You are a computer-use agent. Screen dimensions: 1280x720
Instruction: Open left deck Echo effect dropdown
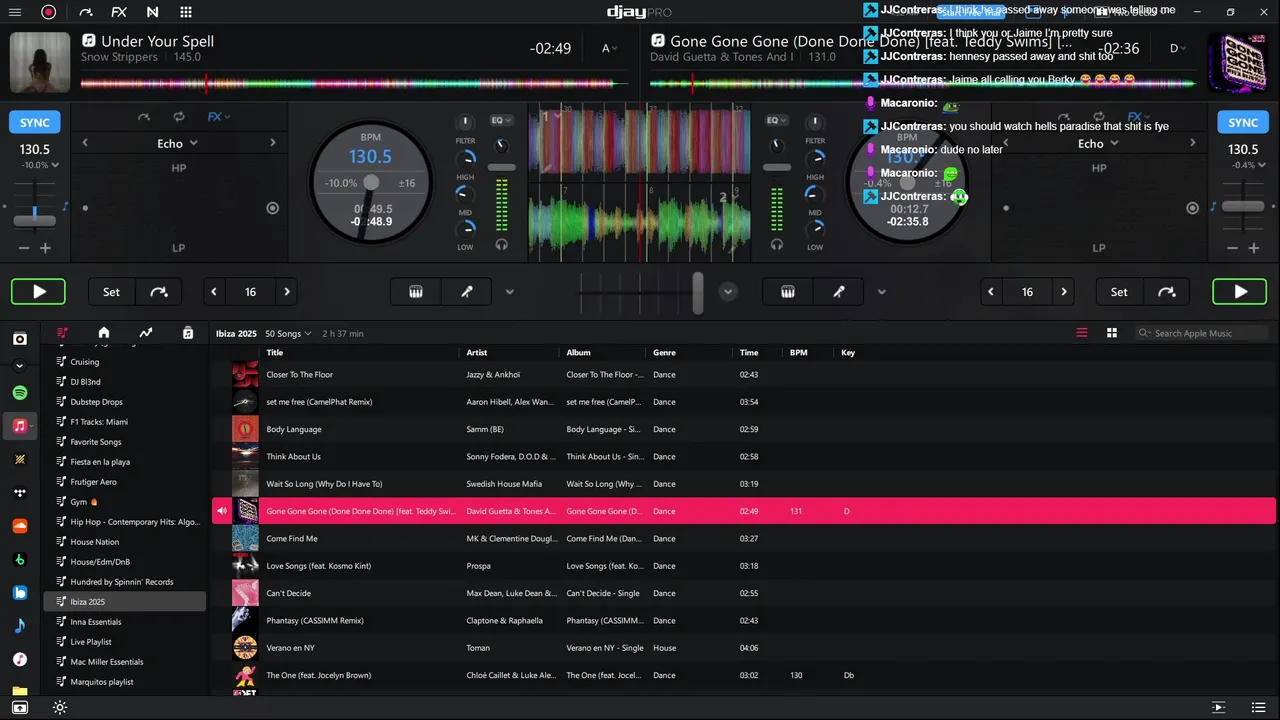click(178, 143)
